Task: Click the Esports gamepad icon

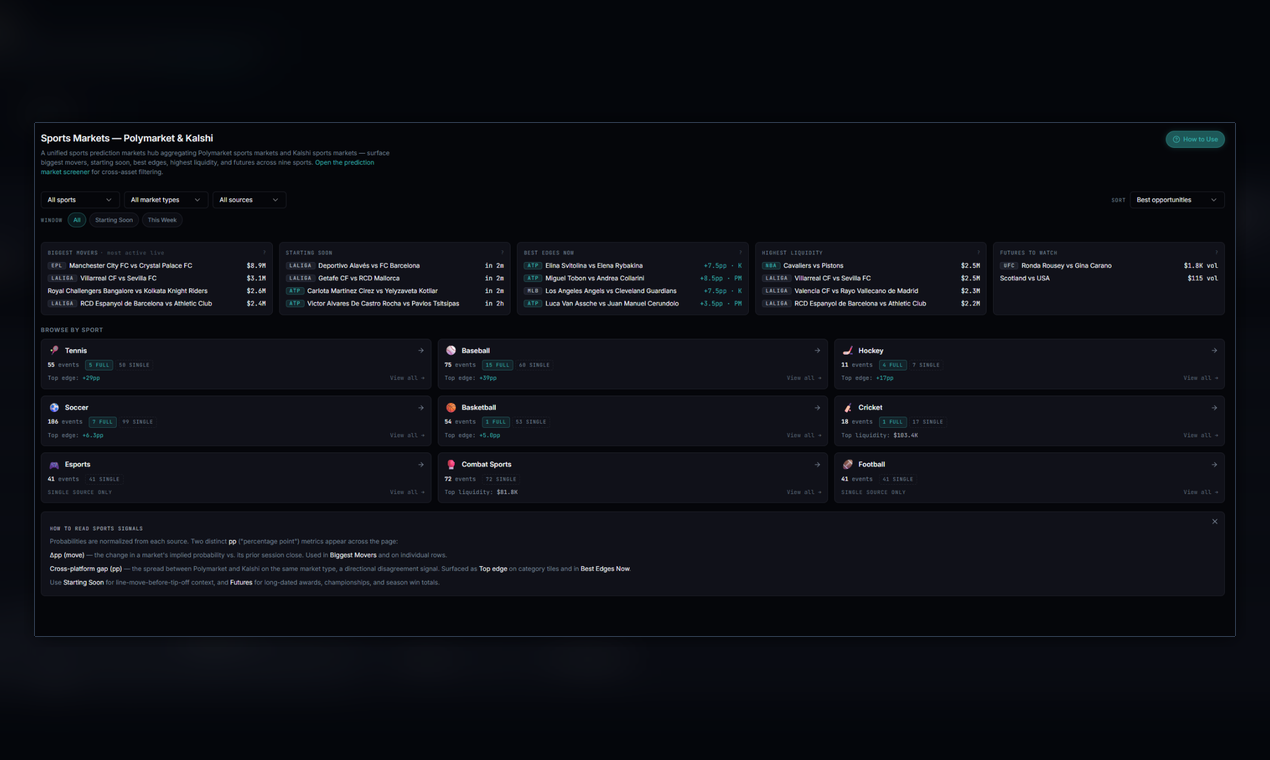Action: point(54,464)
